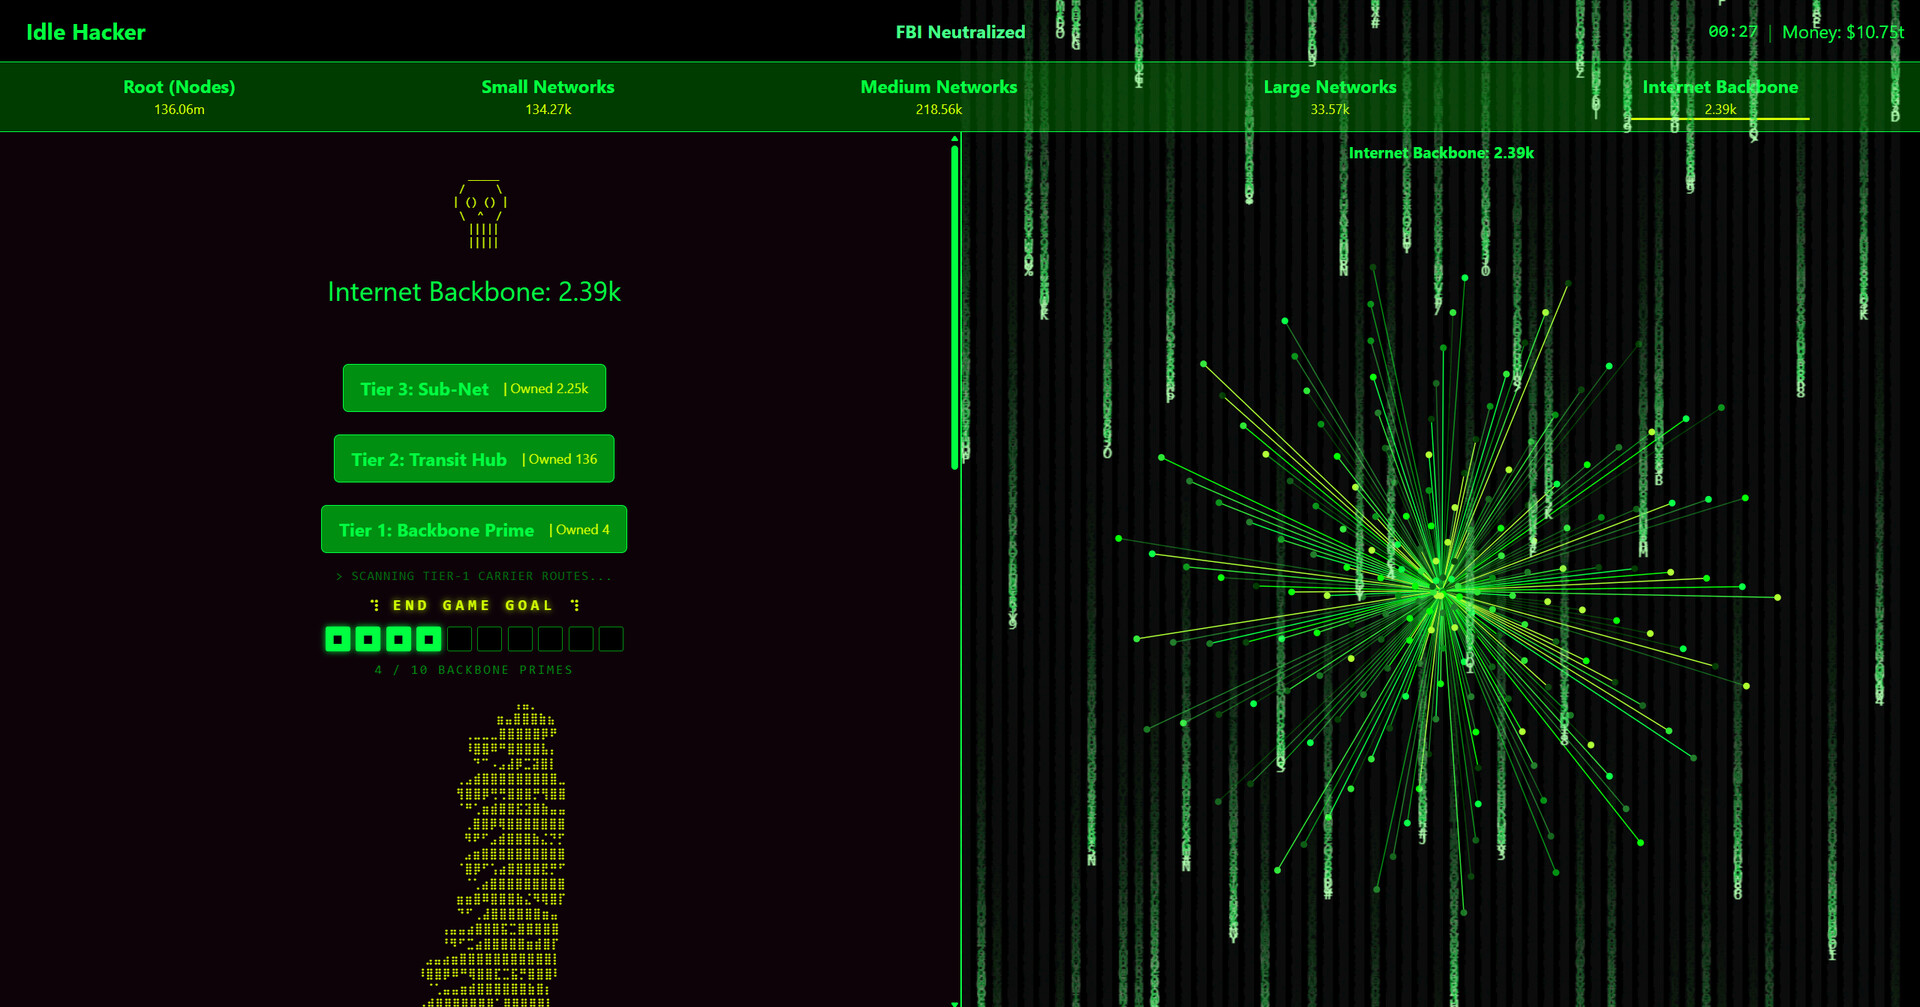Click the last empty Backbone Prime square
This screenshot has width=1920, height=1007.
(x=611, y=639)
